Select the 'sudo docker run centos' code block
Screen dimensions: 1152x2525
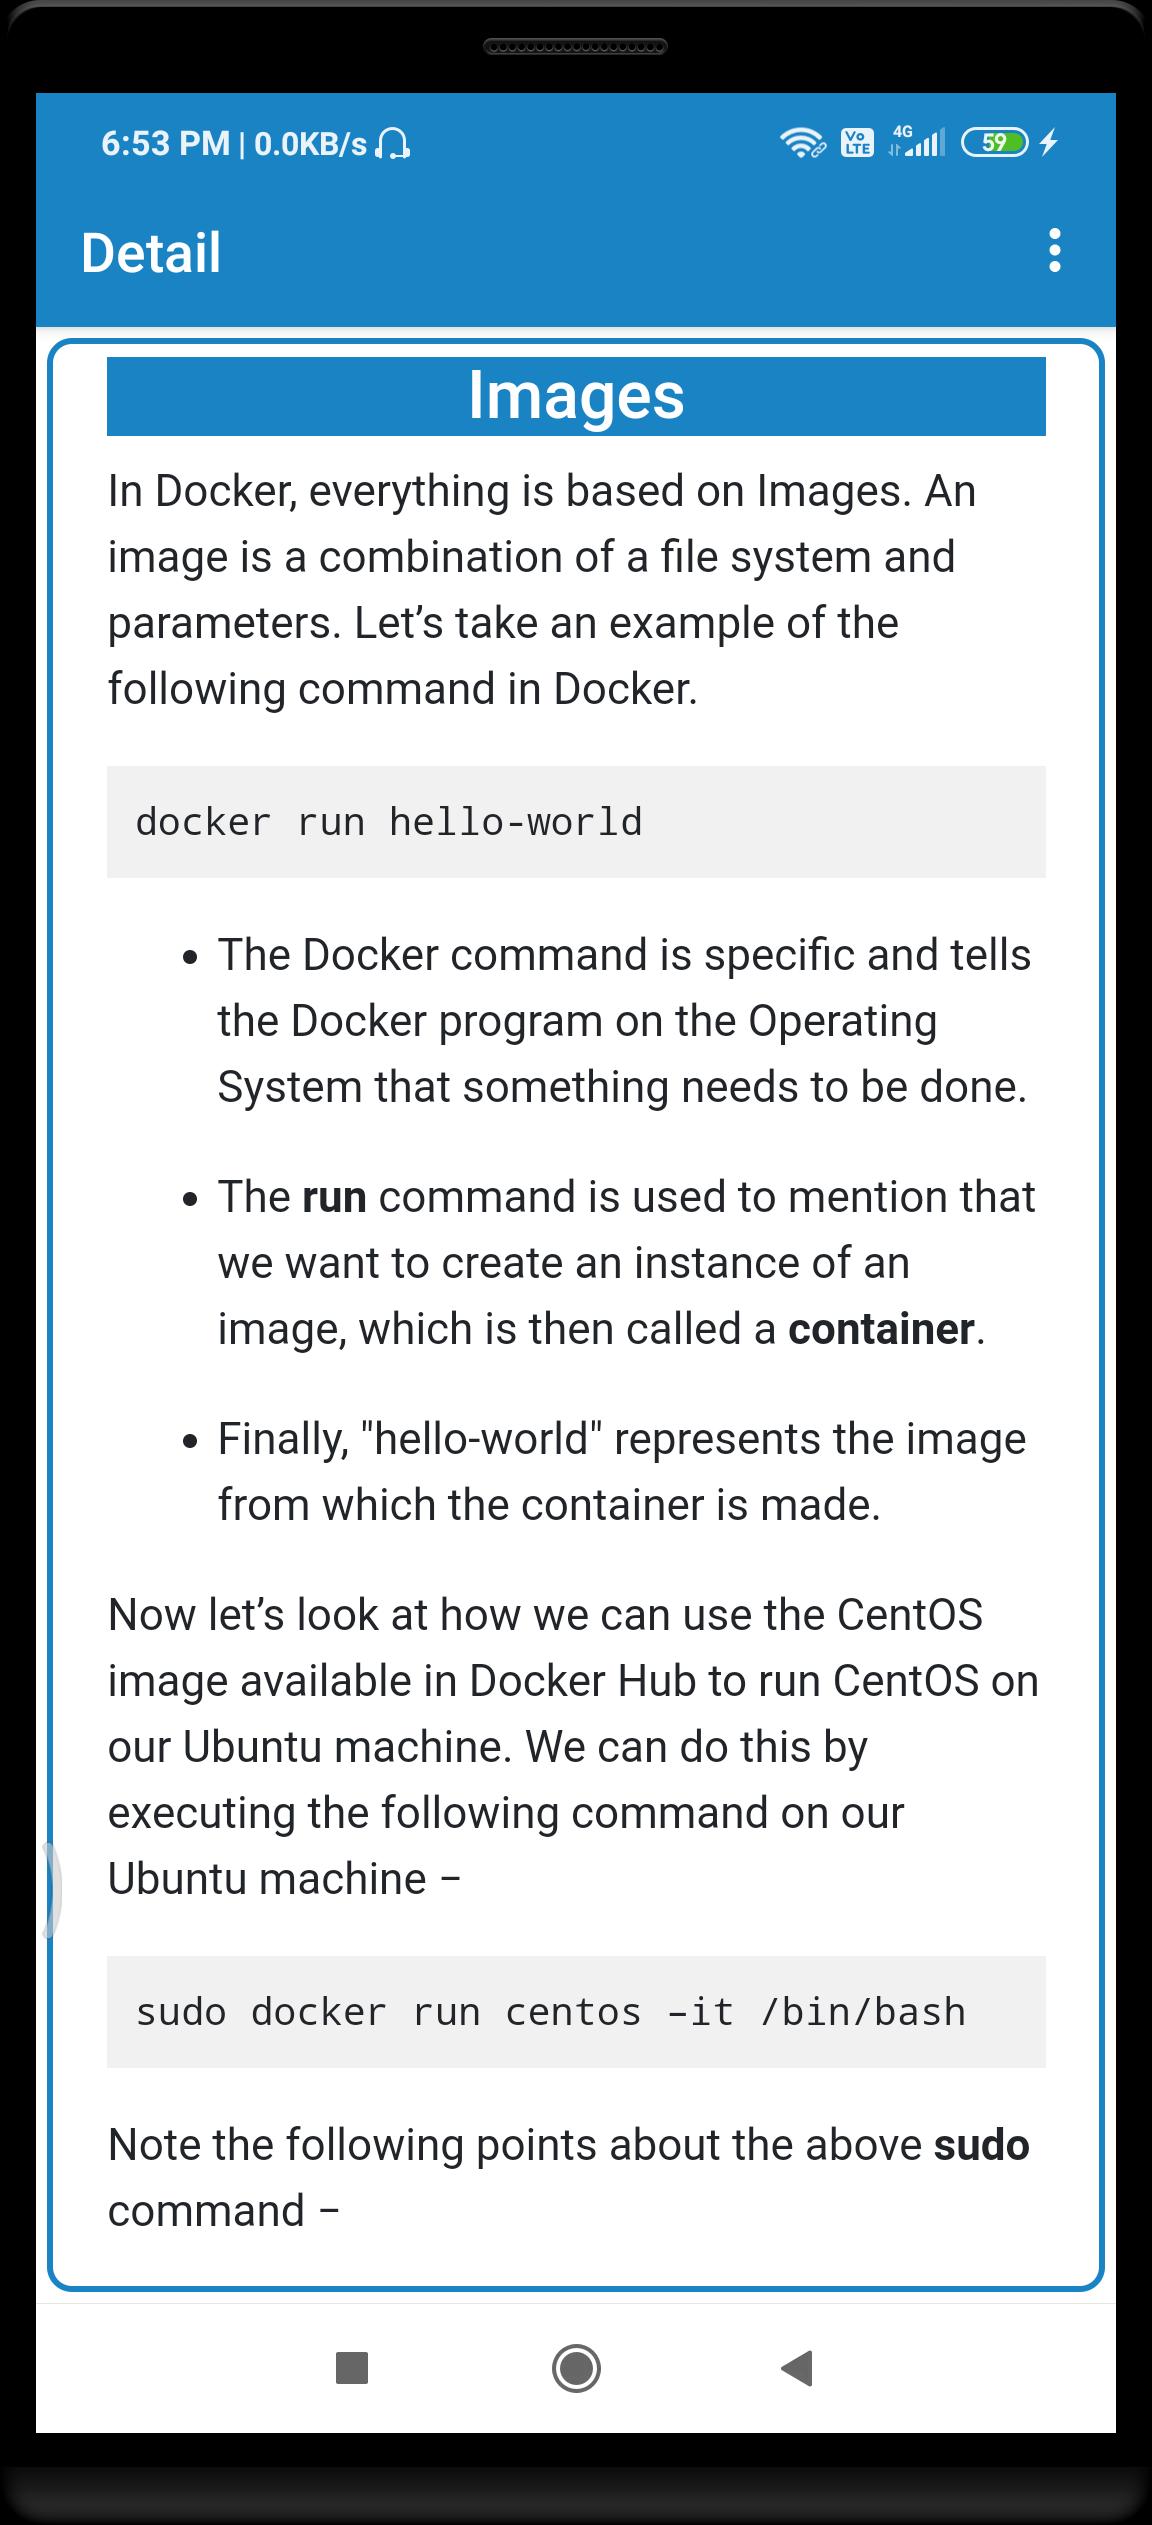pos(576,2012)
